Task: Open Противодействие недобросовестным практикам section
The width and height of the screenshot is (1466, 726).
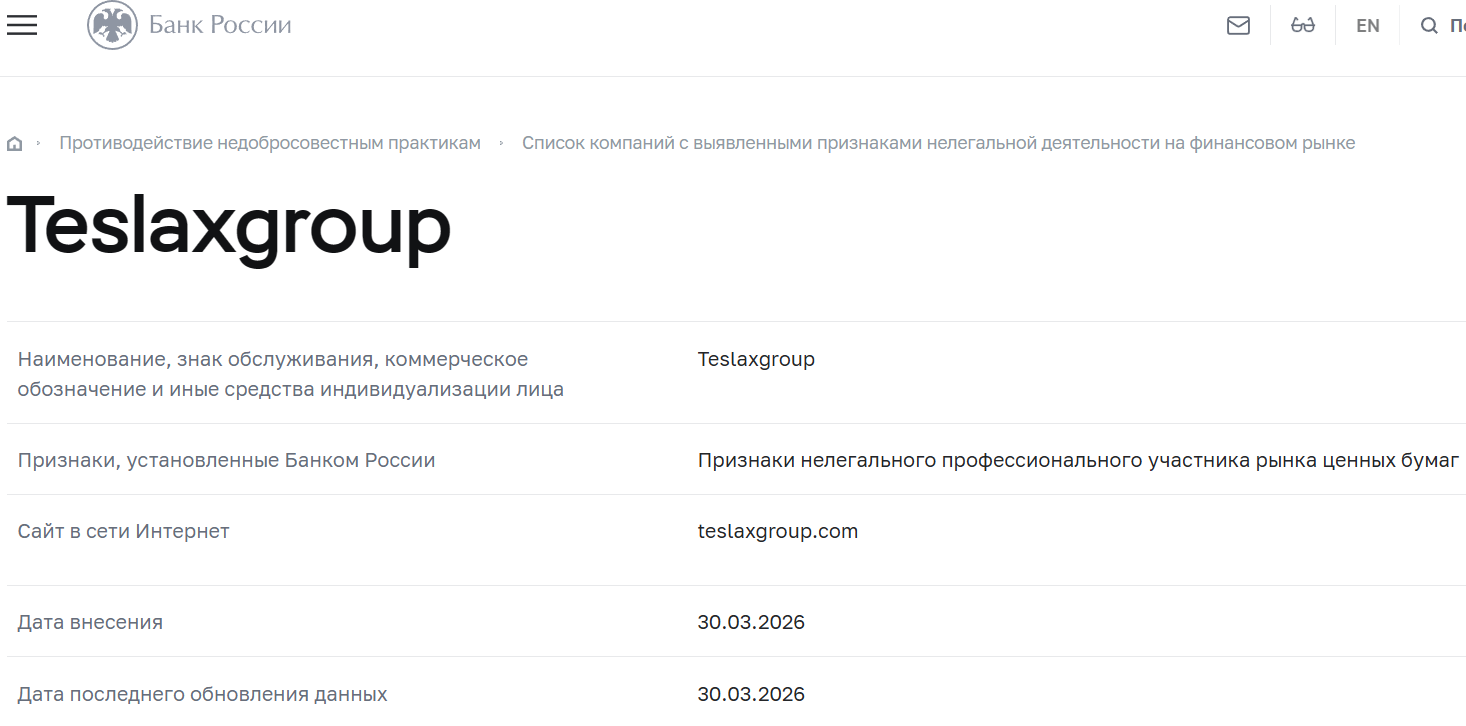Action: [x=271, y=142]
